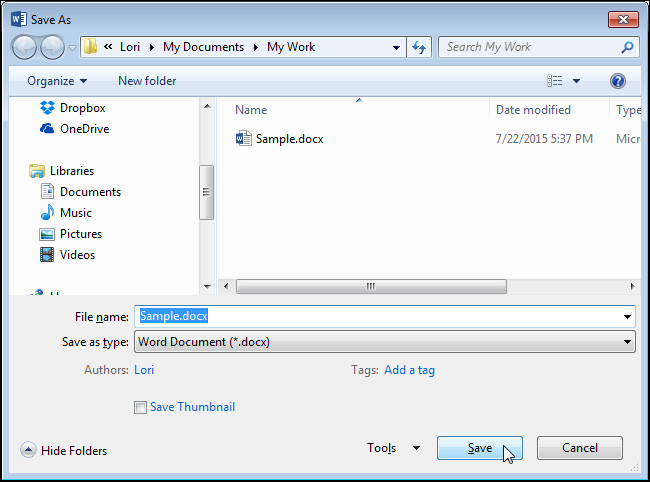The height and width of the screenshot is (482, 650).
Task: Select the Videos library
Action: pos(78,254)
